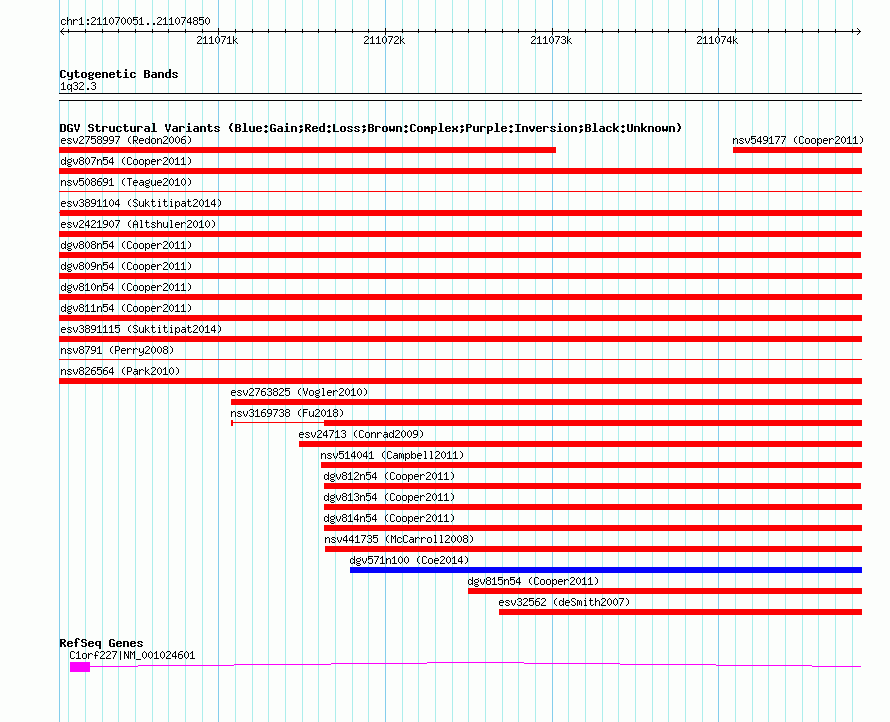890x722 pixels.
Task: Click the red bar for esv2763825
Action: (x=547, y=402)
